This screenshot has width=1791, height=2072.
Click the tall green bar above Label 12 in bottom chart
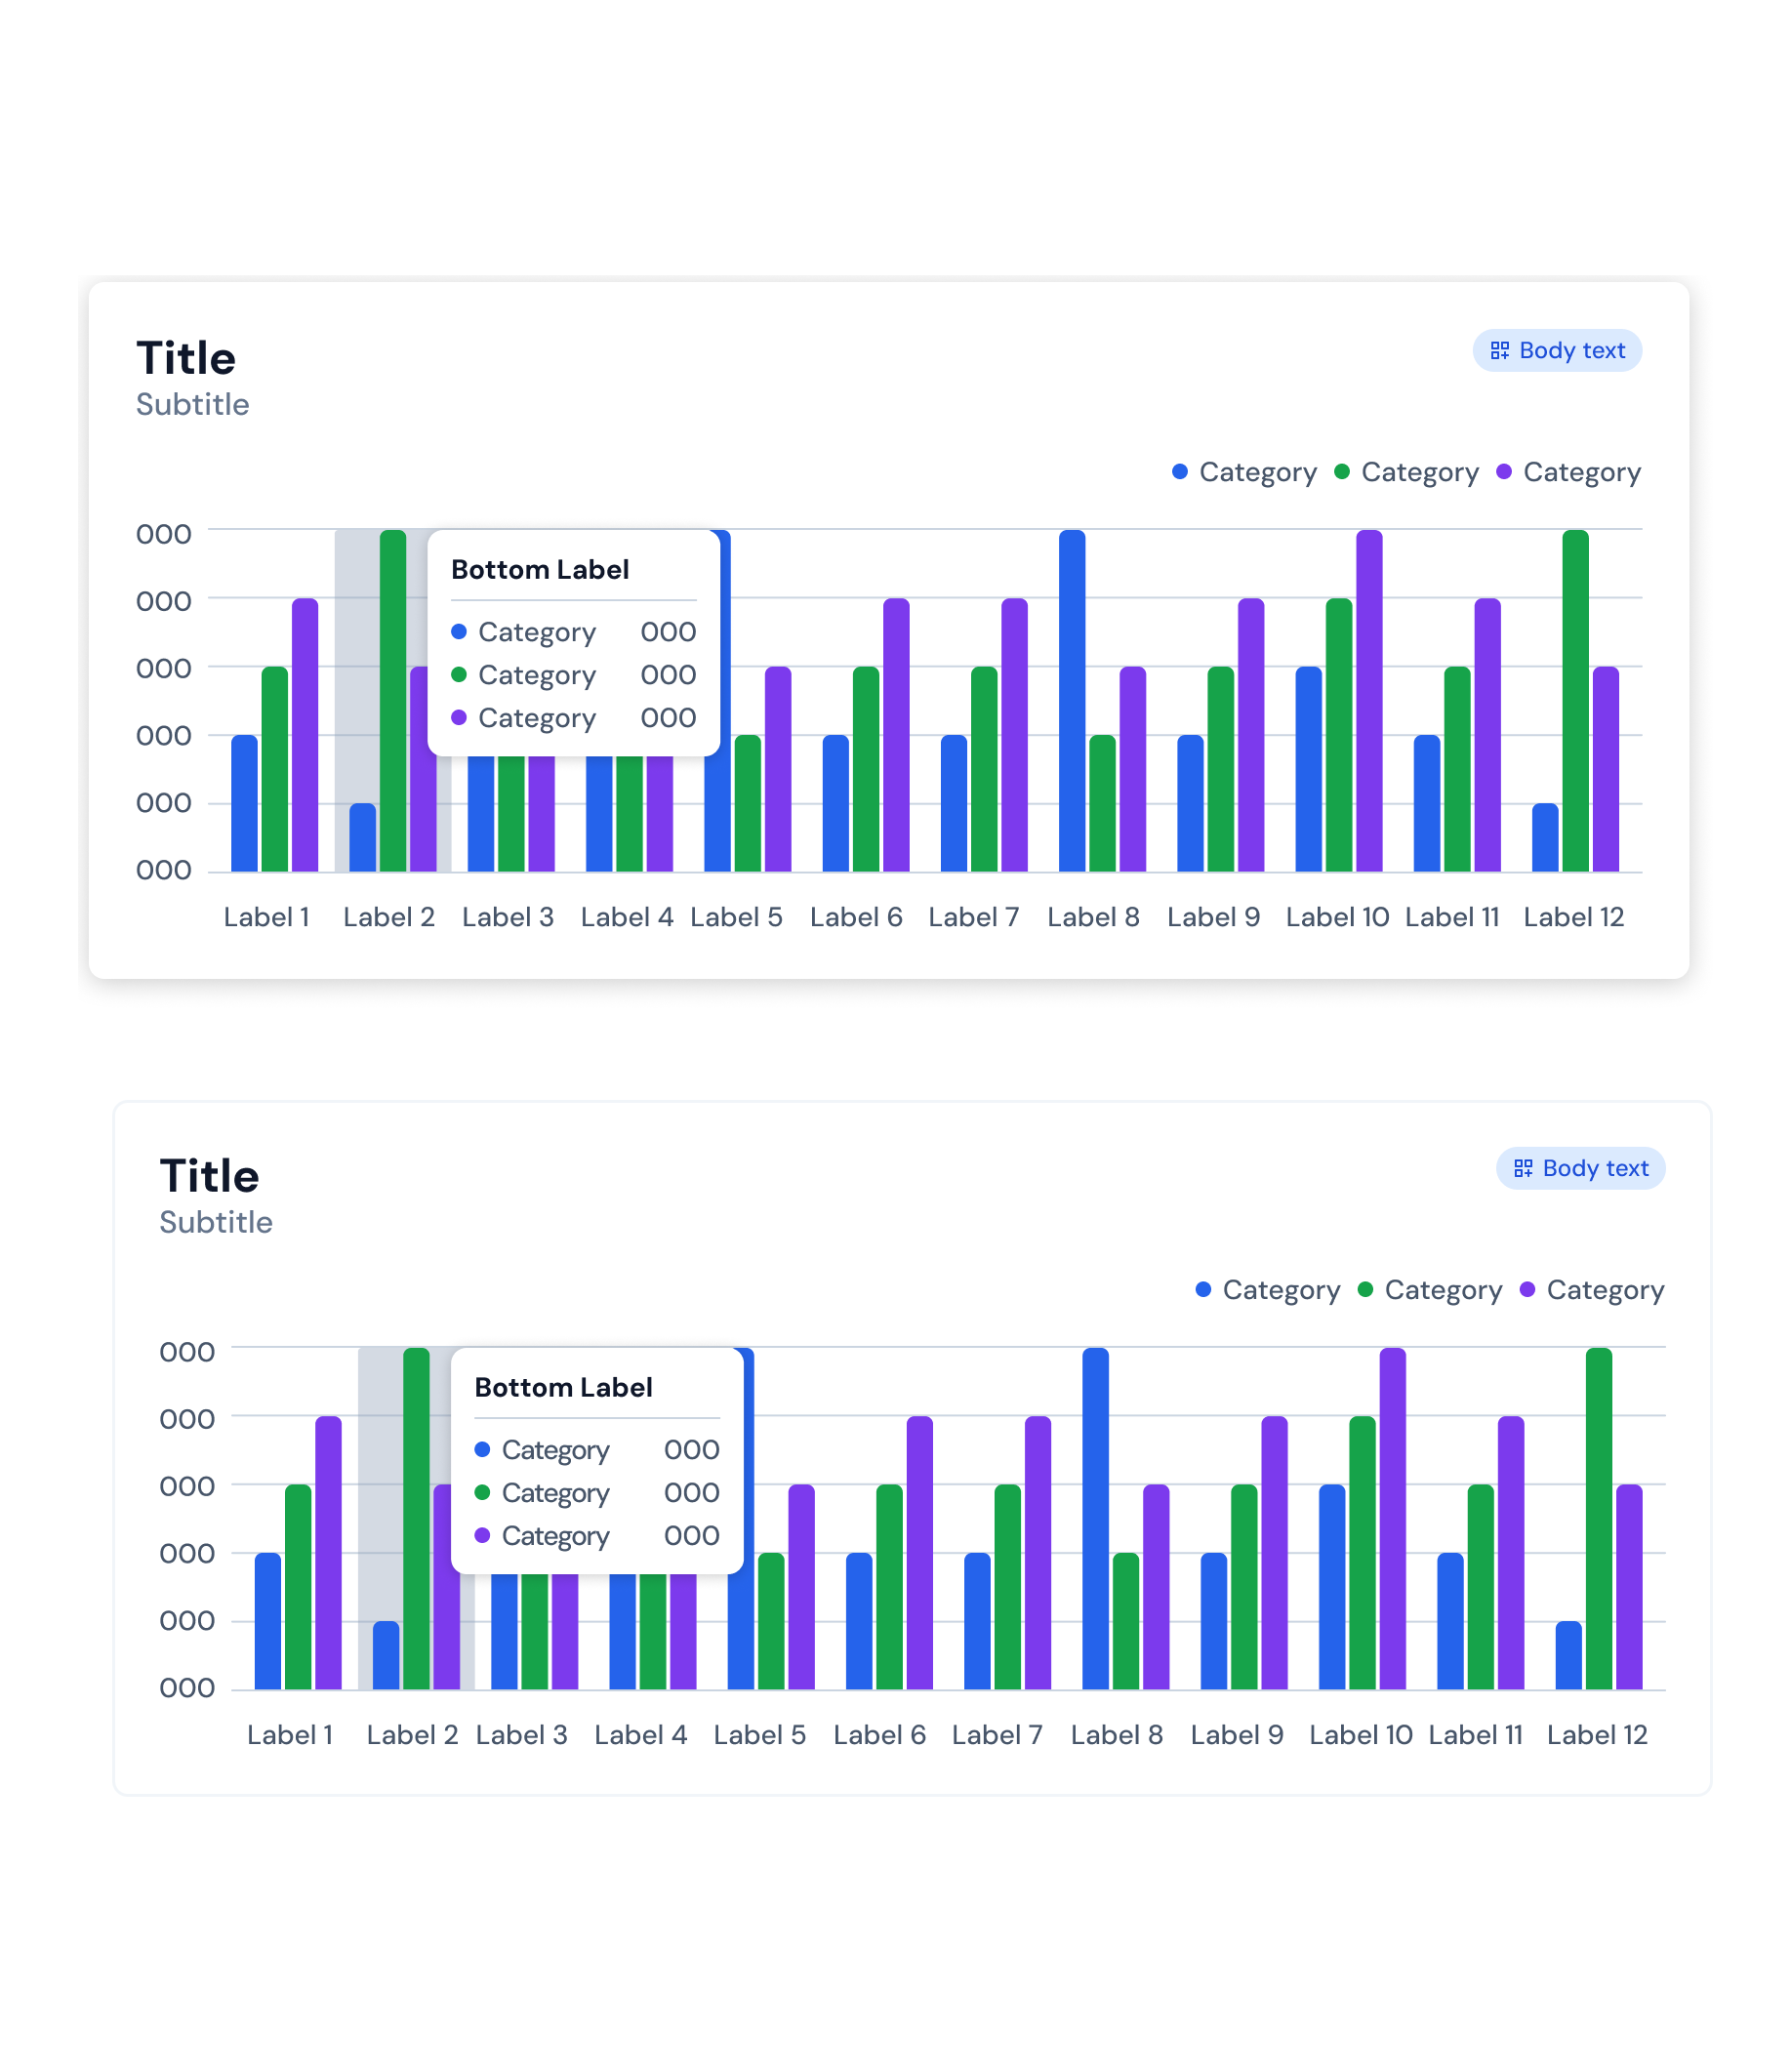(x=1598, y=1518)
